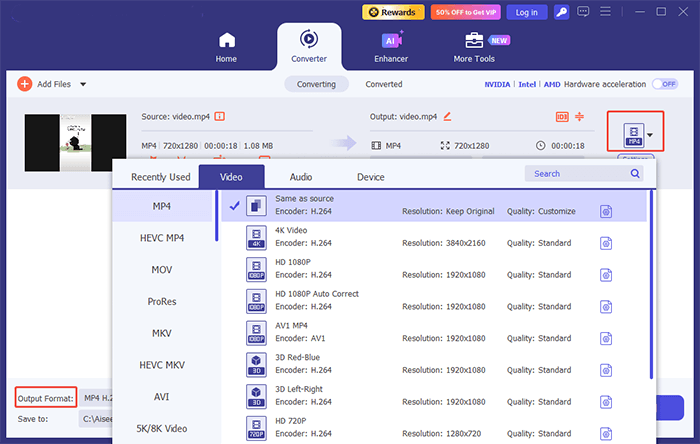Screen dimensions: 700x444
Task: Open the ID3 metadata editor icon
Action: [x=562, y=117]
